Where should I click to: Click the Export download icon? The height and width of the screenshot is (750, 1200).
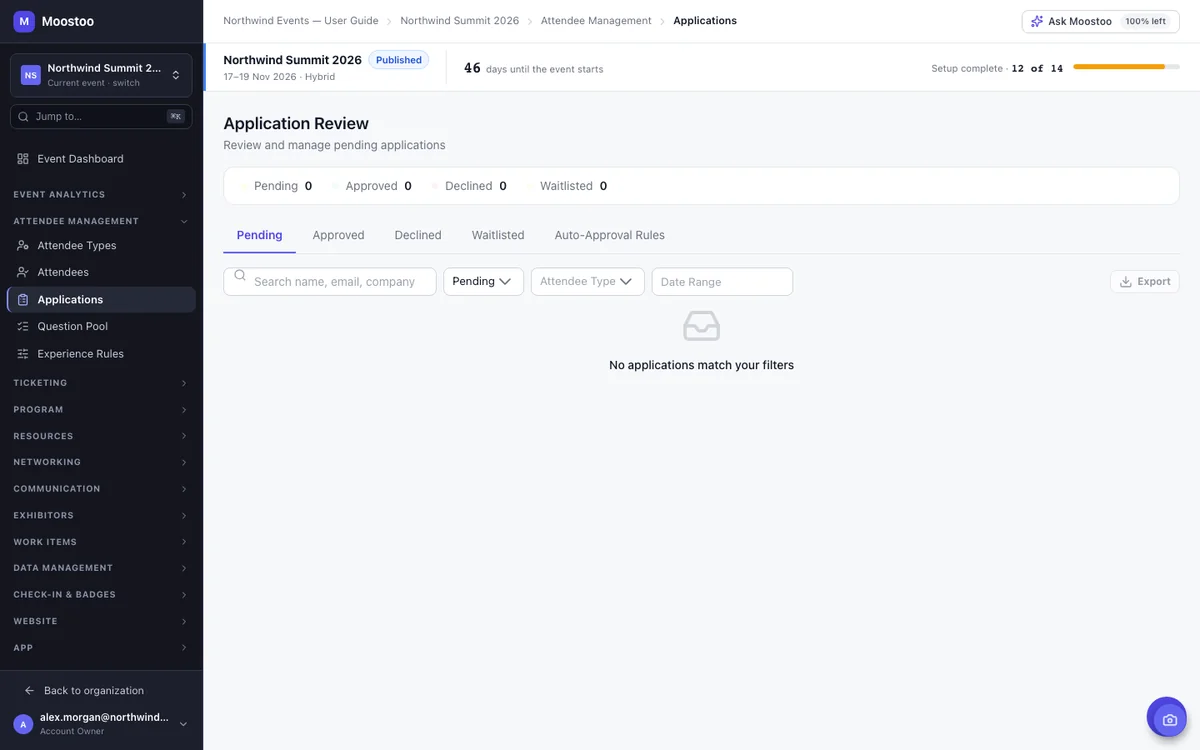click(1126, 282)
